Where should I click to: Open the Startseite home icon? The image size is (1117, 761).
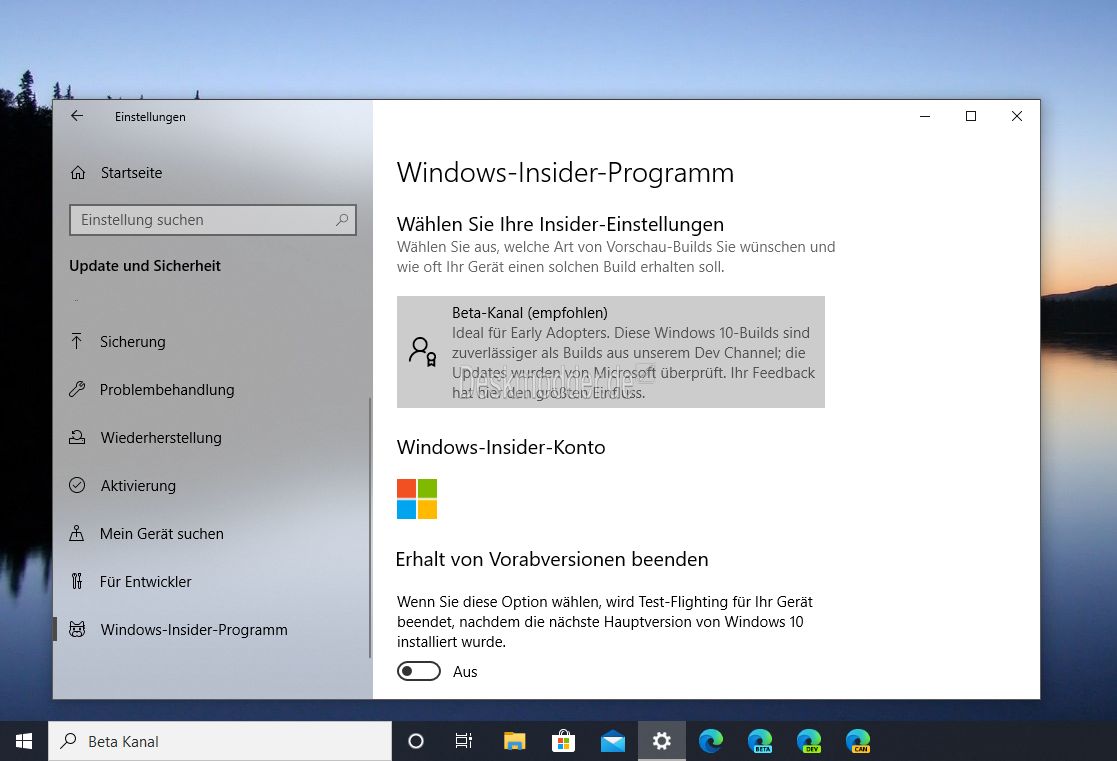tap(78, 172)
